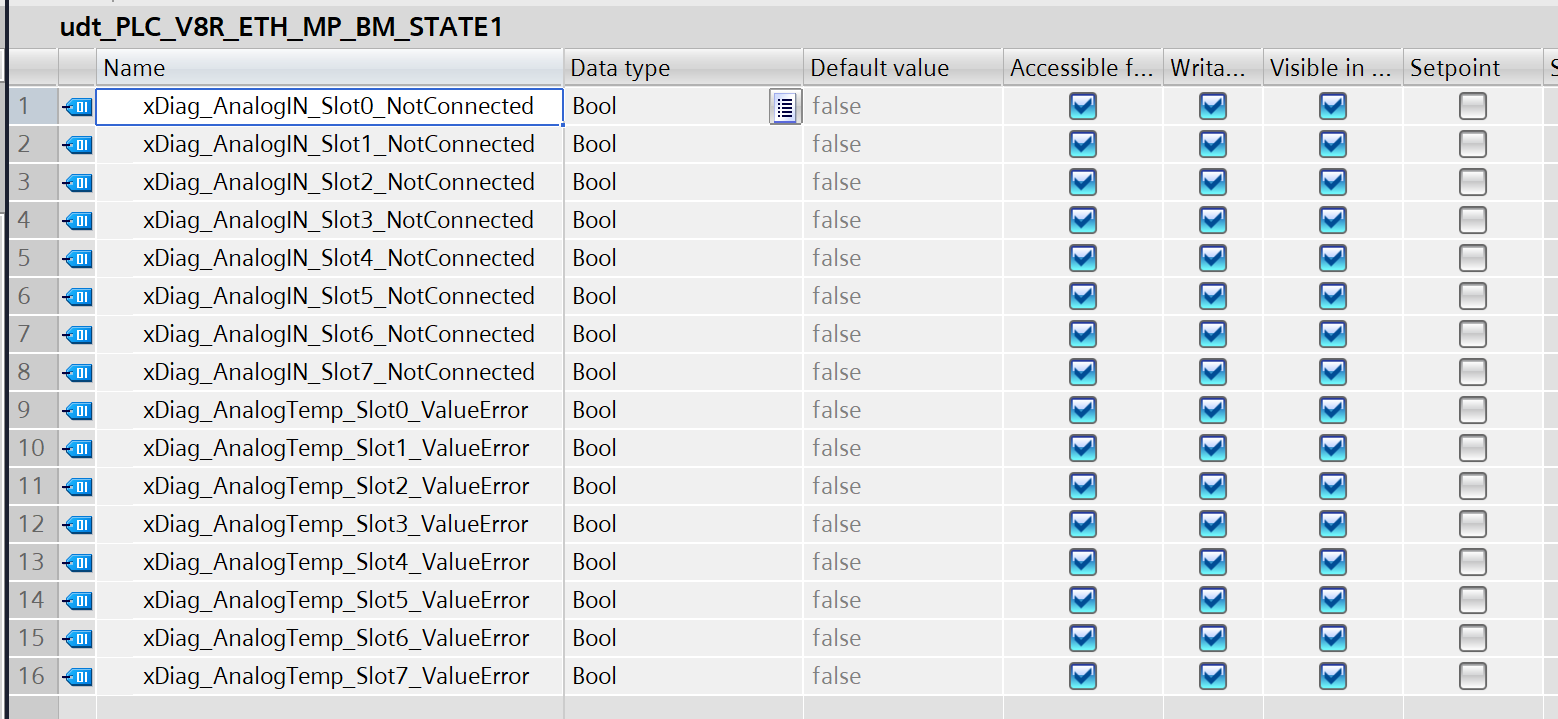Viewport: 1558px width, 719px height.
Task: Click the tag icon for Slot3_NotConnected row
Action: pos(77,221)
